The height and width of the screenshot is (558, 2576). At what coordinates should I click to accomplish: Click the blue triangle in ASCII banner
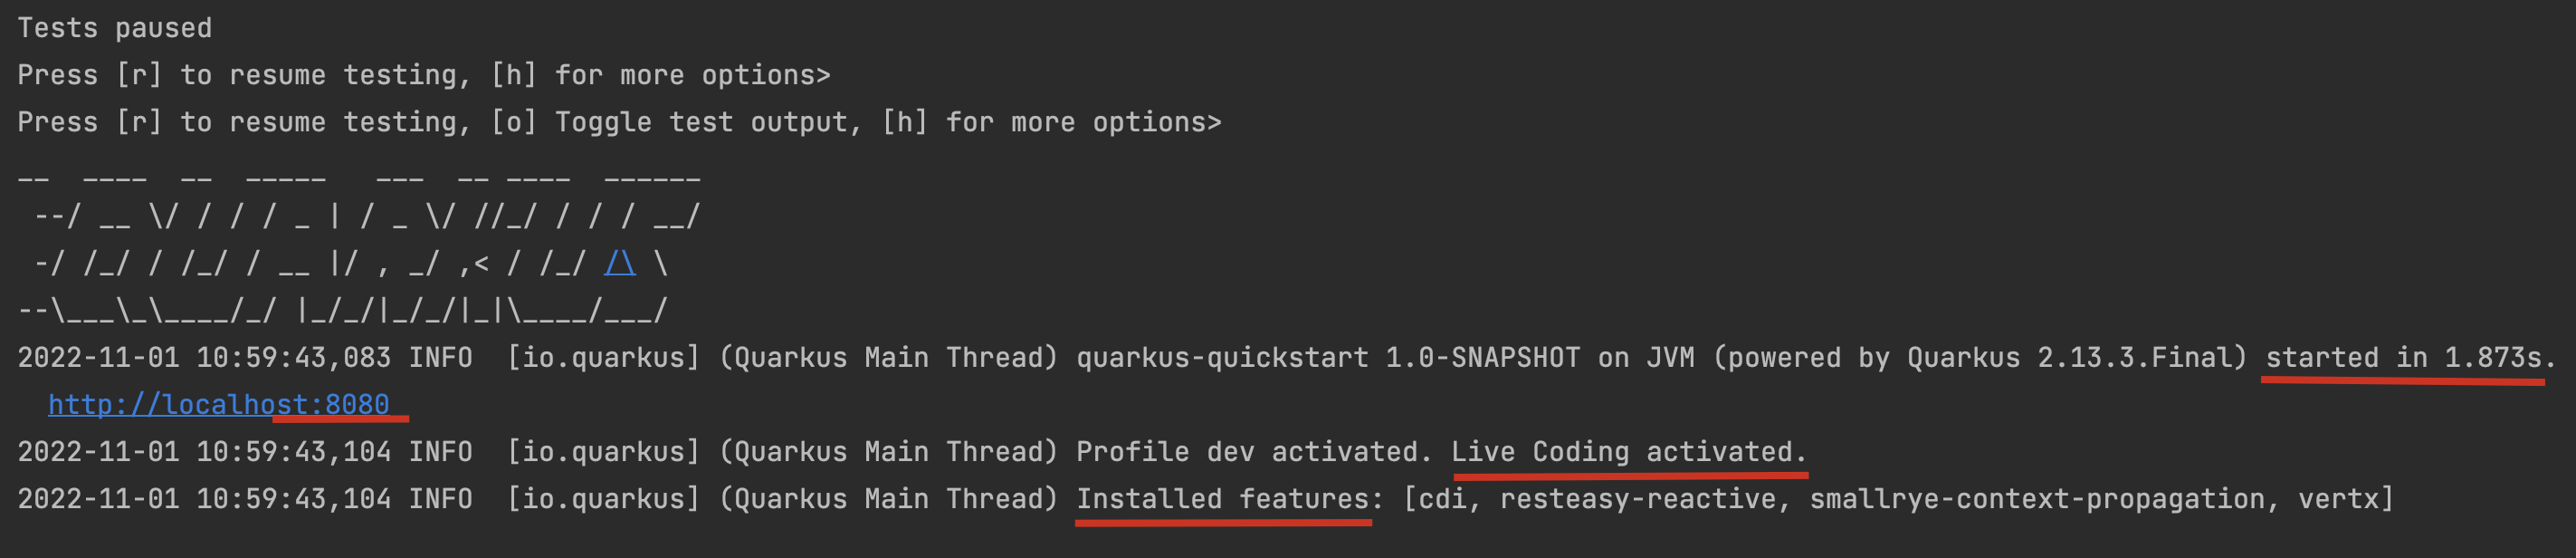coord(620,263)
